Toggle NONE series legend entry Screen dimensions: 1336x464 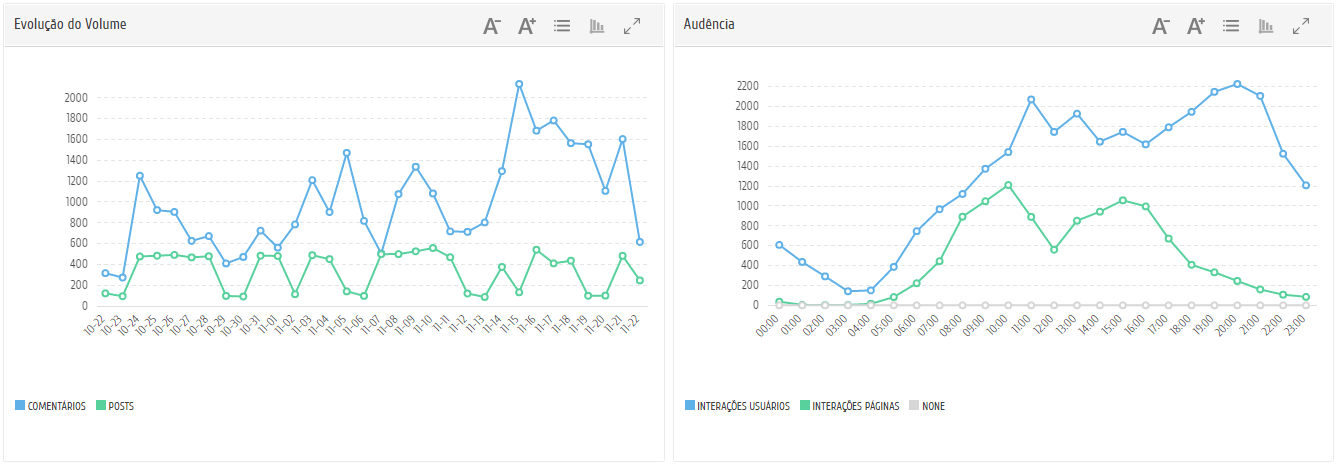tap(933, 406)
